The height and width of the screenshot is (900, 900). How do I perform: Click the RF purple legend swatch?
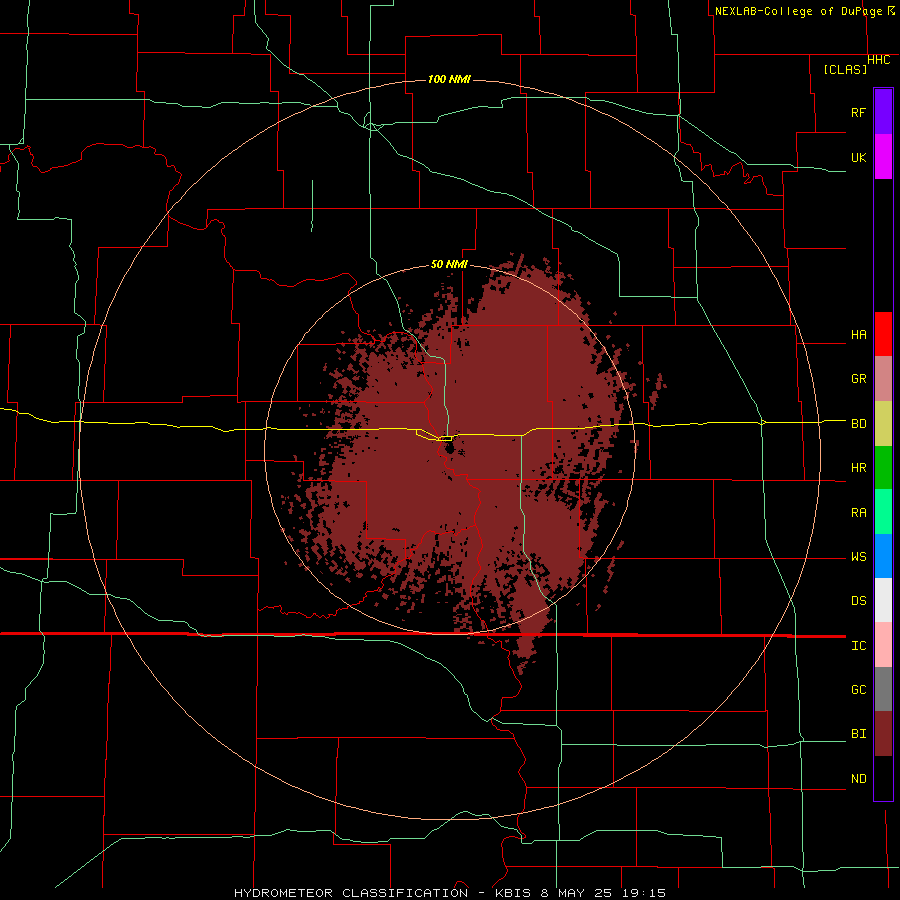883,112
